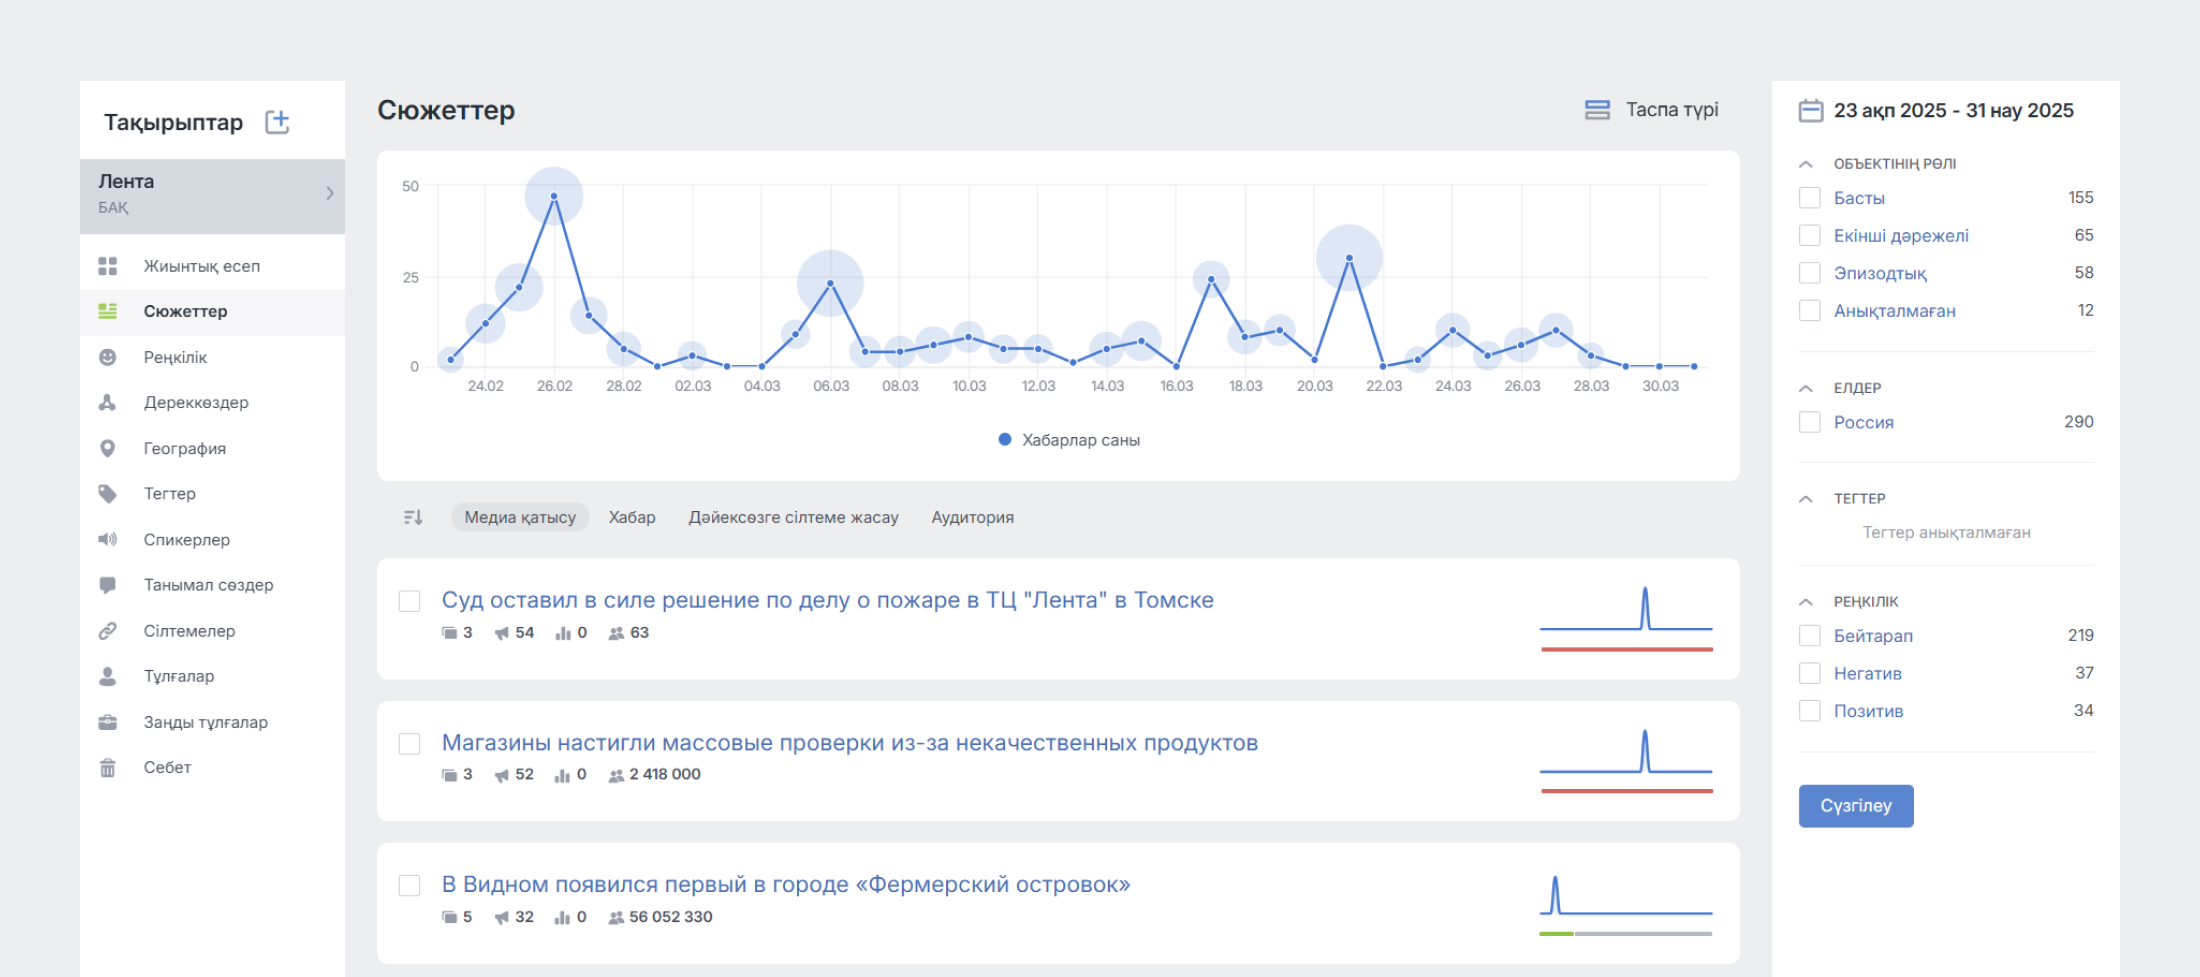Click the Заңды тұлғалар briefcase icon
Image resolution: width=2200 pixels, height=977 pixels.
point(108,722)
